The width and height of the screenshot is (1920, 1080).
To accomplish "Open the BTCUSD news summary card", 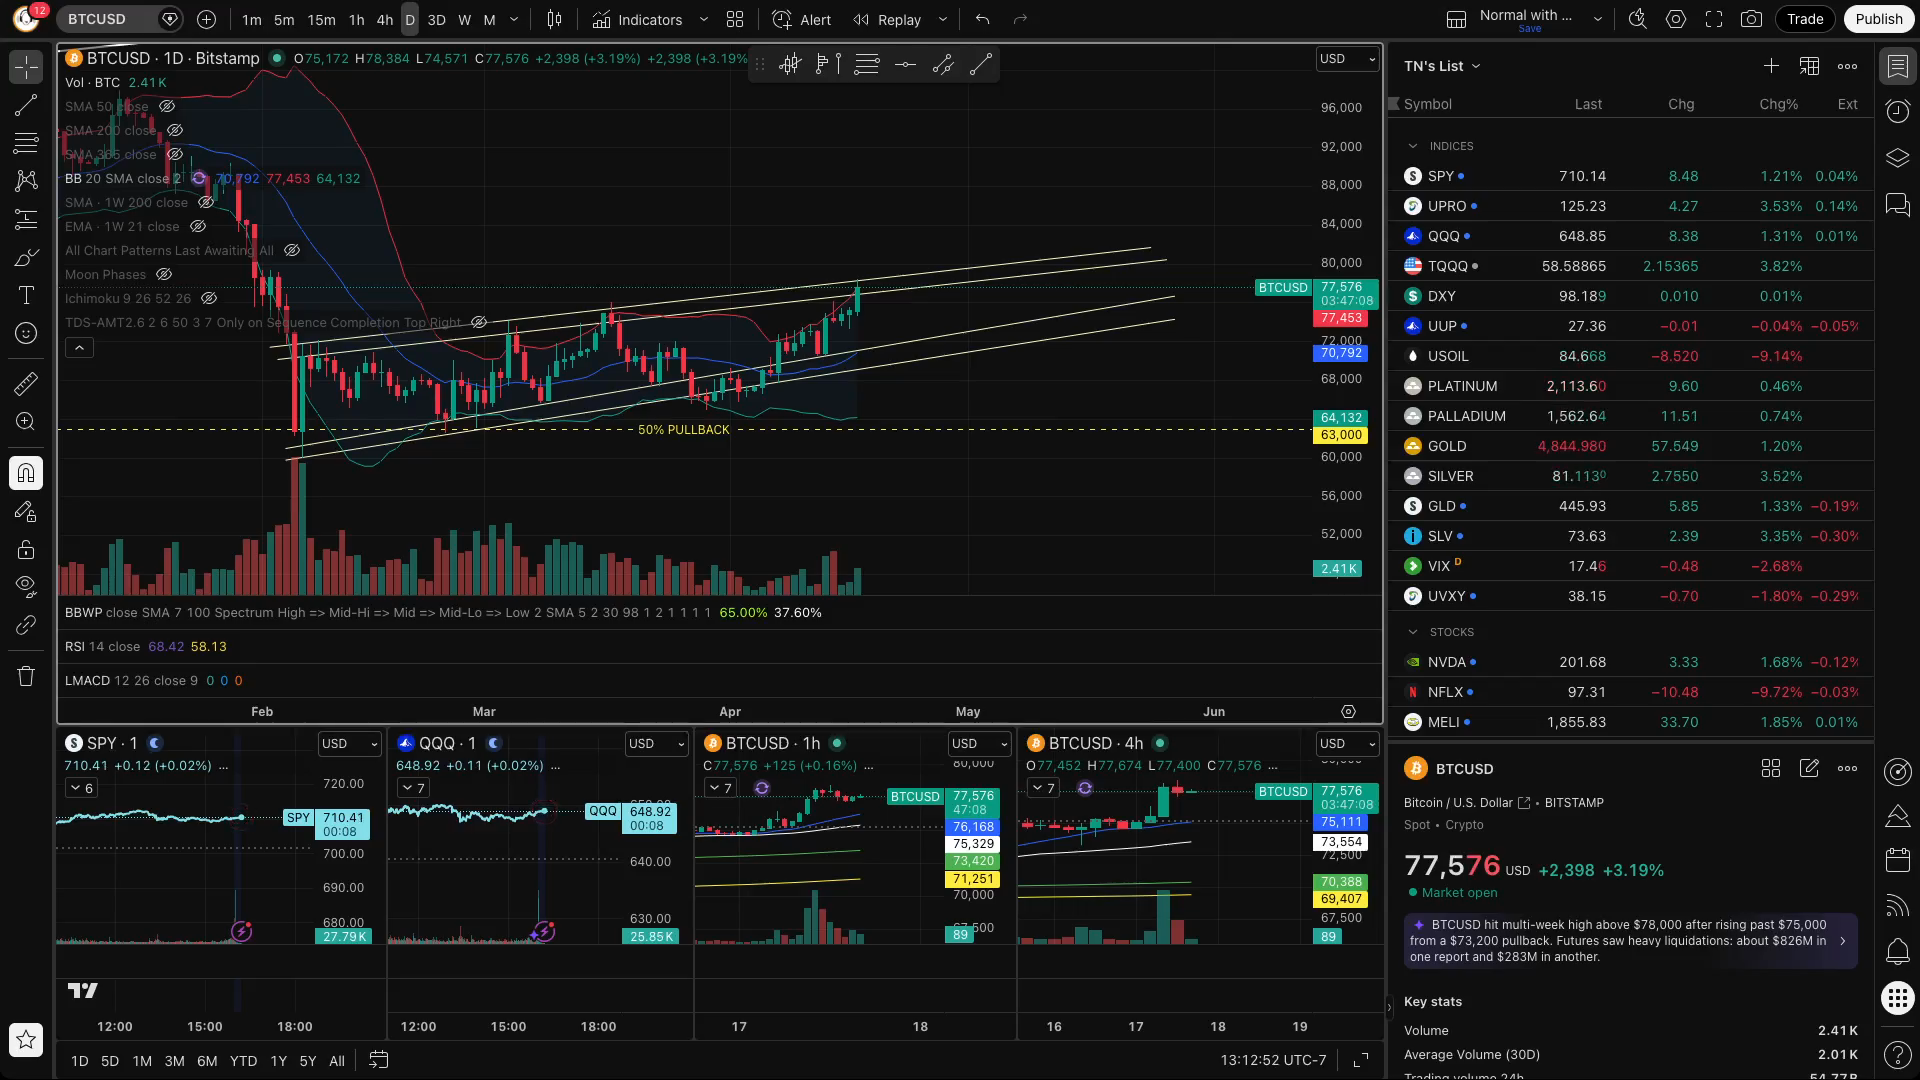I will [x=1630, y=941].
